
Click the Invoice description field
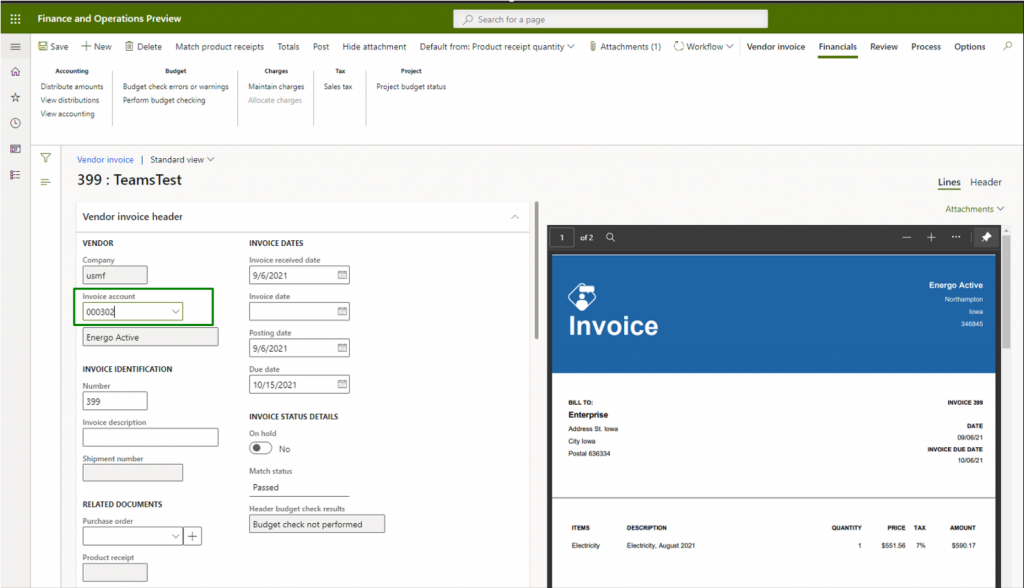pyautogui.click(x=150, y=437)
